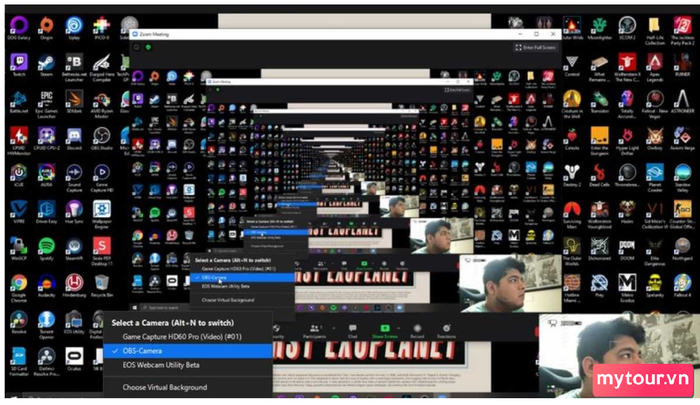Click Enter Full Screen in Zoom Meeting
The image size is (700, 405).
(x=536, y=47)
